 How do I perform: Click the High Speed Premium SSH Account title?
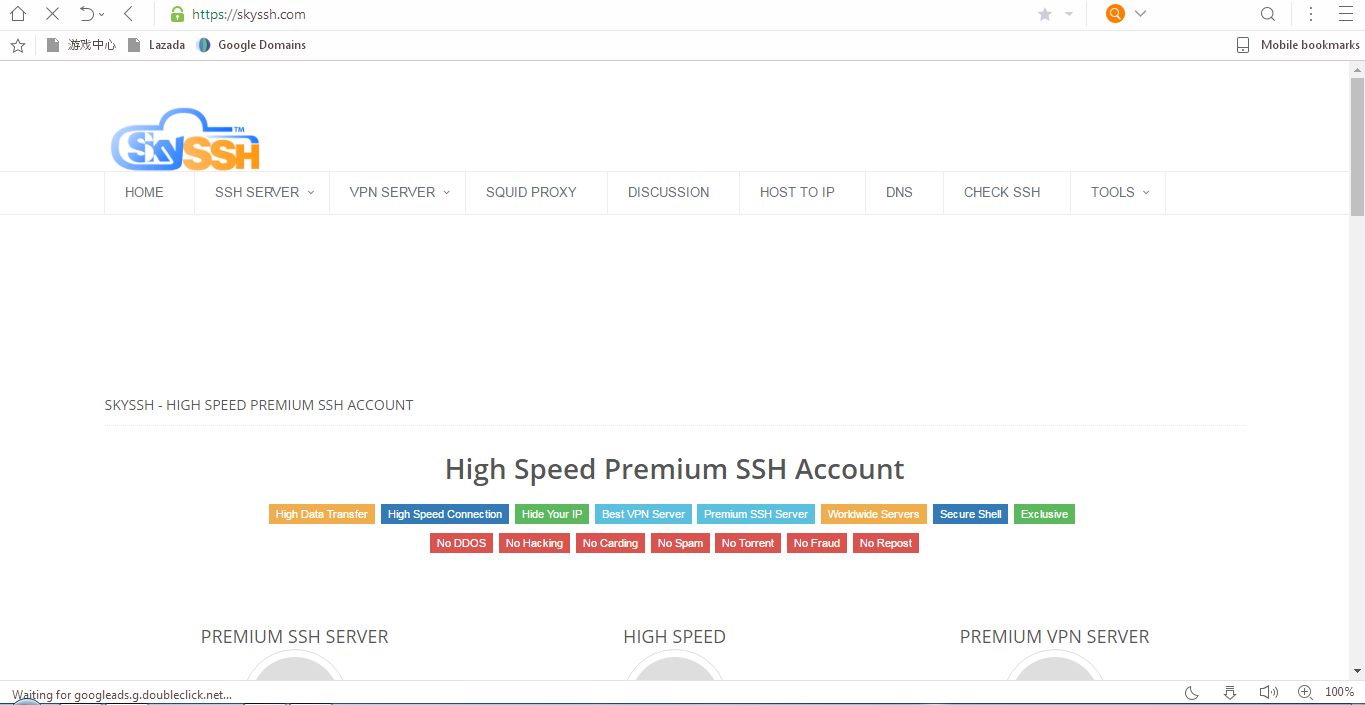tap(675, 469)
